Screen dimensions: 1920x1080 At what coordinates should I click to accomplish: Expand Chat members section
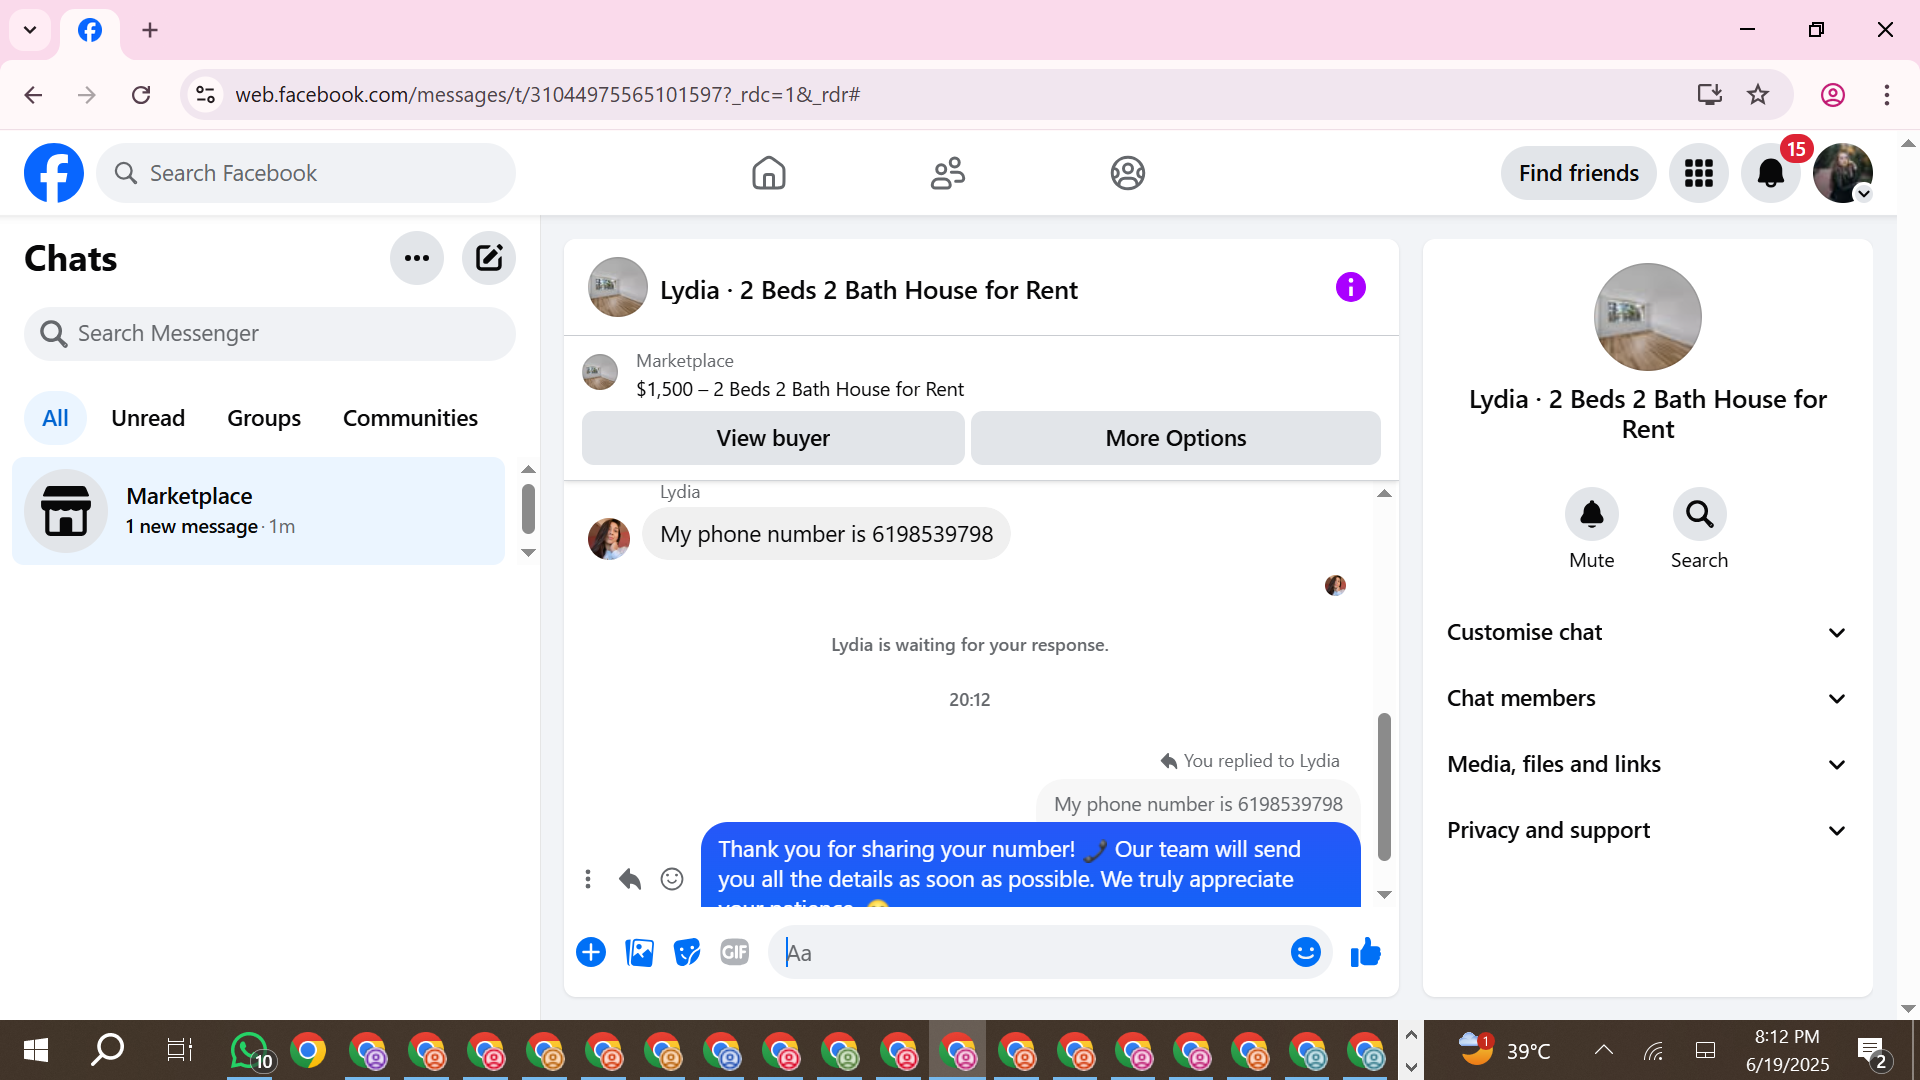pyautogui.click(x=1647, y=698)
